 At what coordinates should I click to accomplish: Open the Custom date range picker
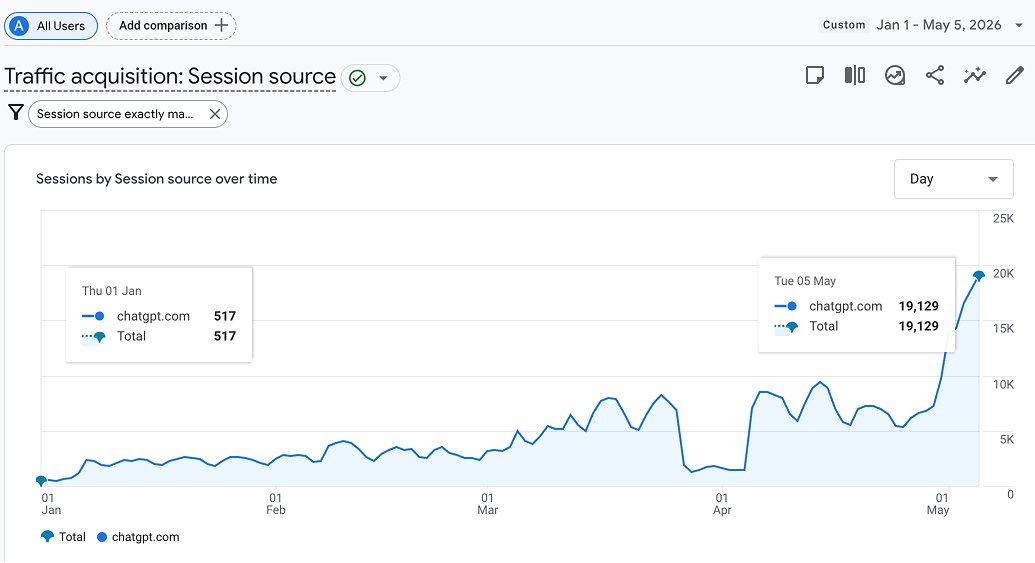pos(923,25)
